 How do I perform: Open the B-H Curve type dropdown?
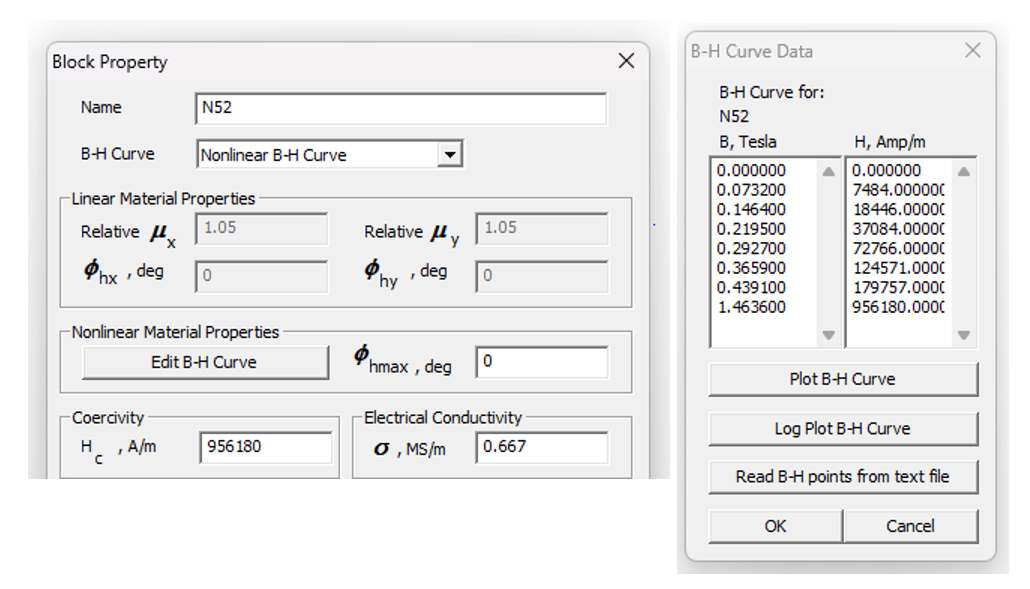[450, 155]
